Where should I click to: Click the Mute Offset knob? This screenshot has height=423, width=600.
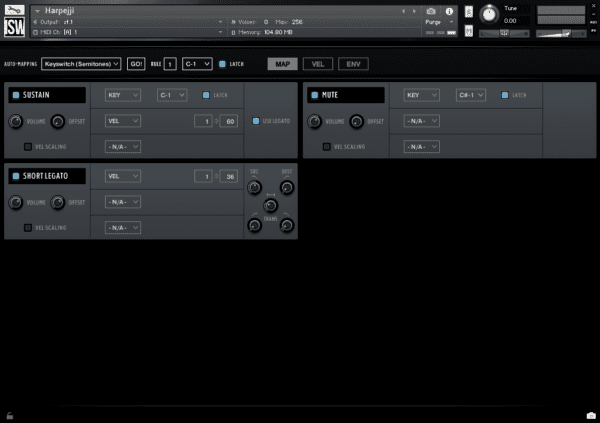tap(357, 121)
